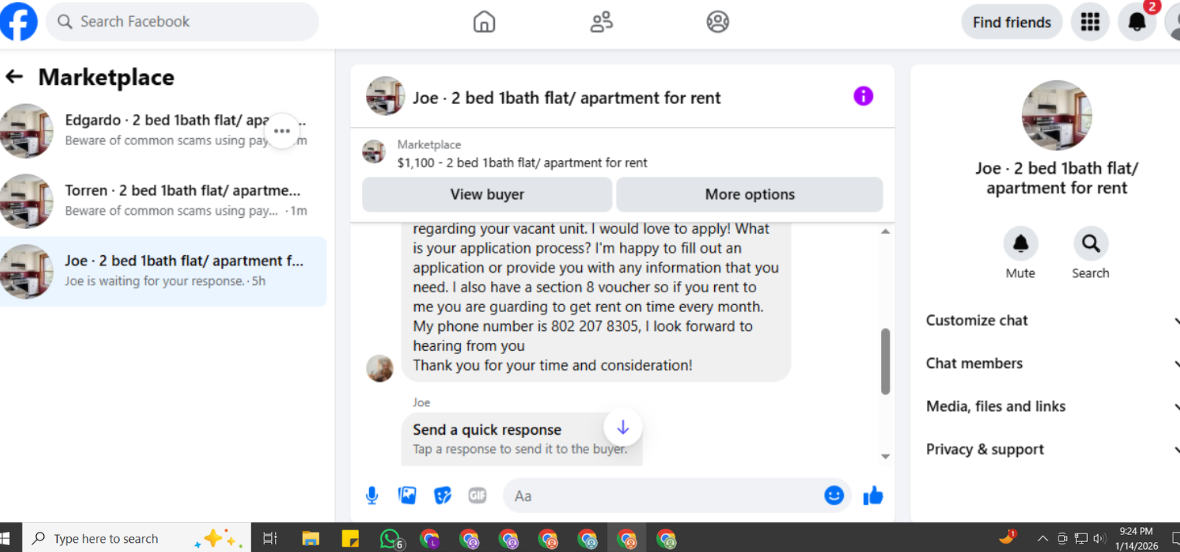
Task: Open the Facebook Home icon
Action: 484,22
